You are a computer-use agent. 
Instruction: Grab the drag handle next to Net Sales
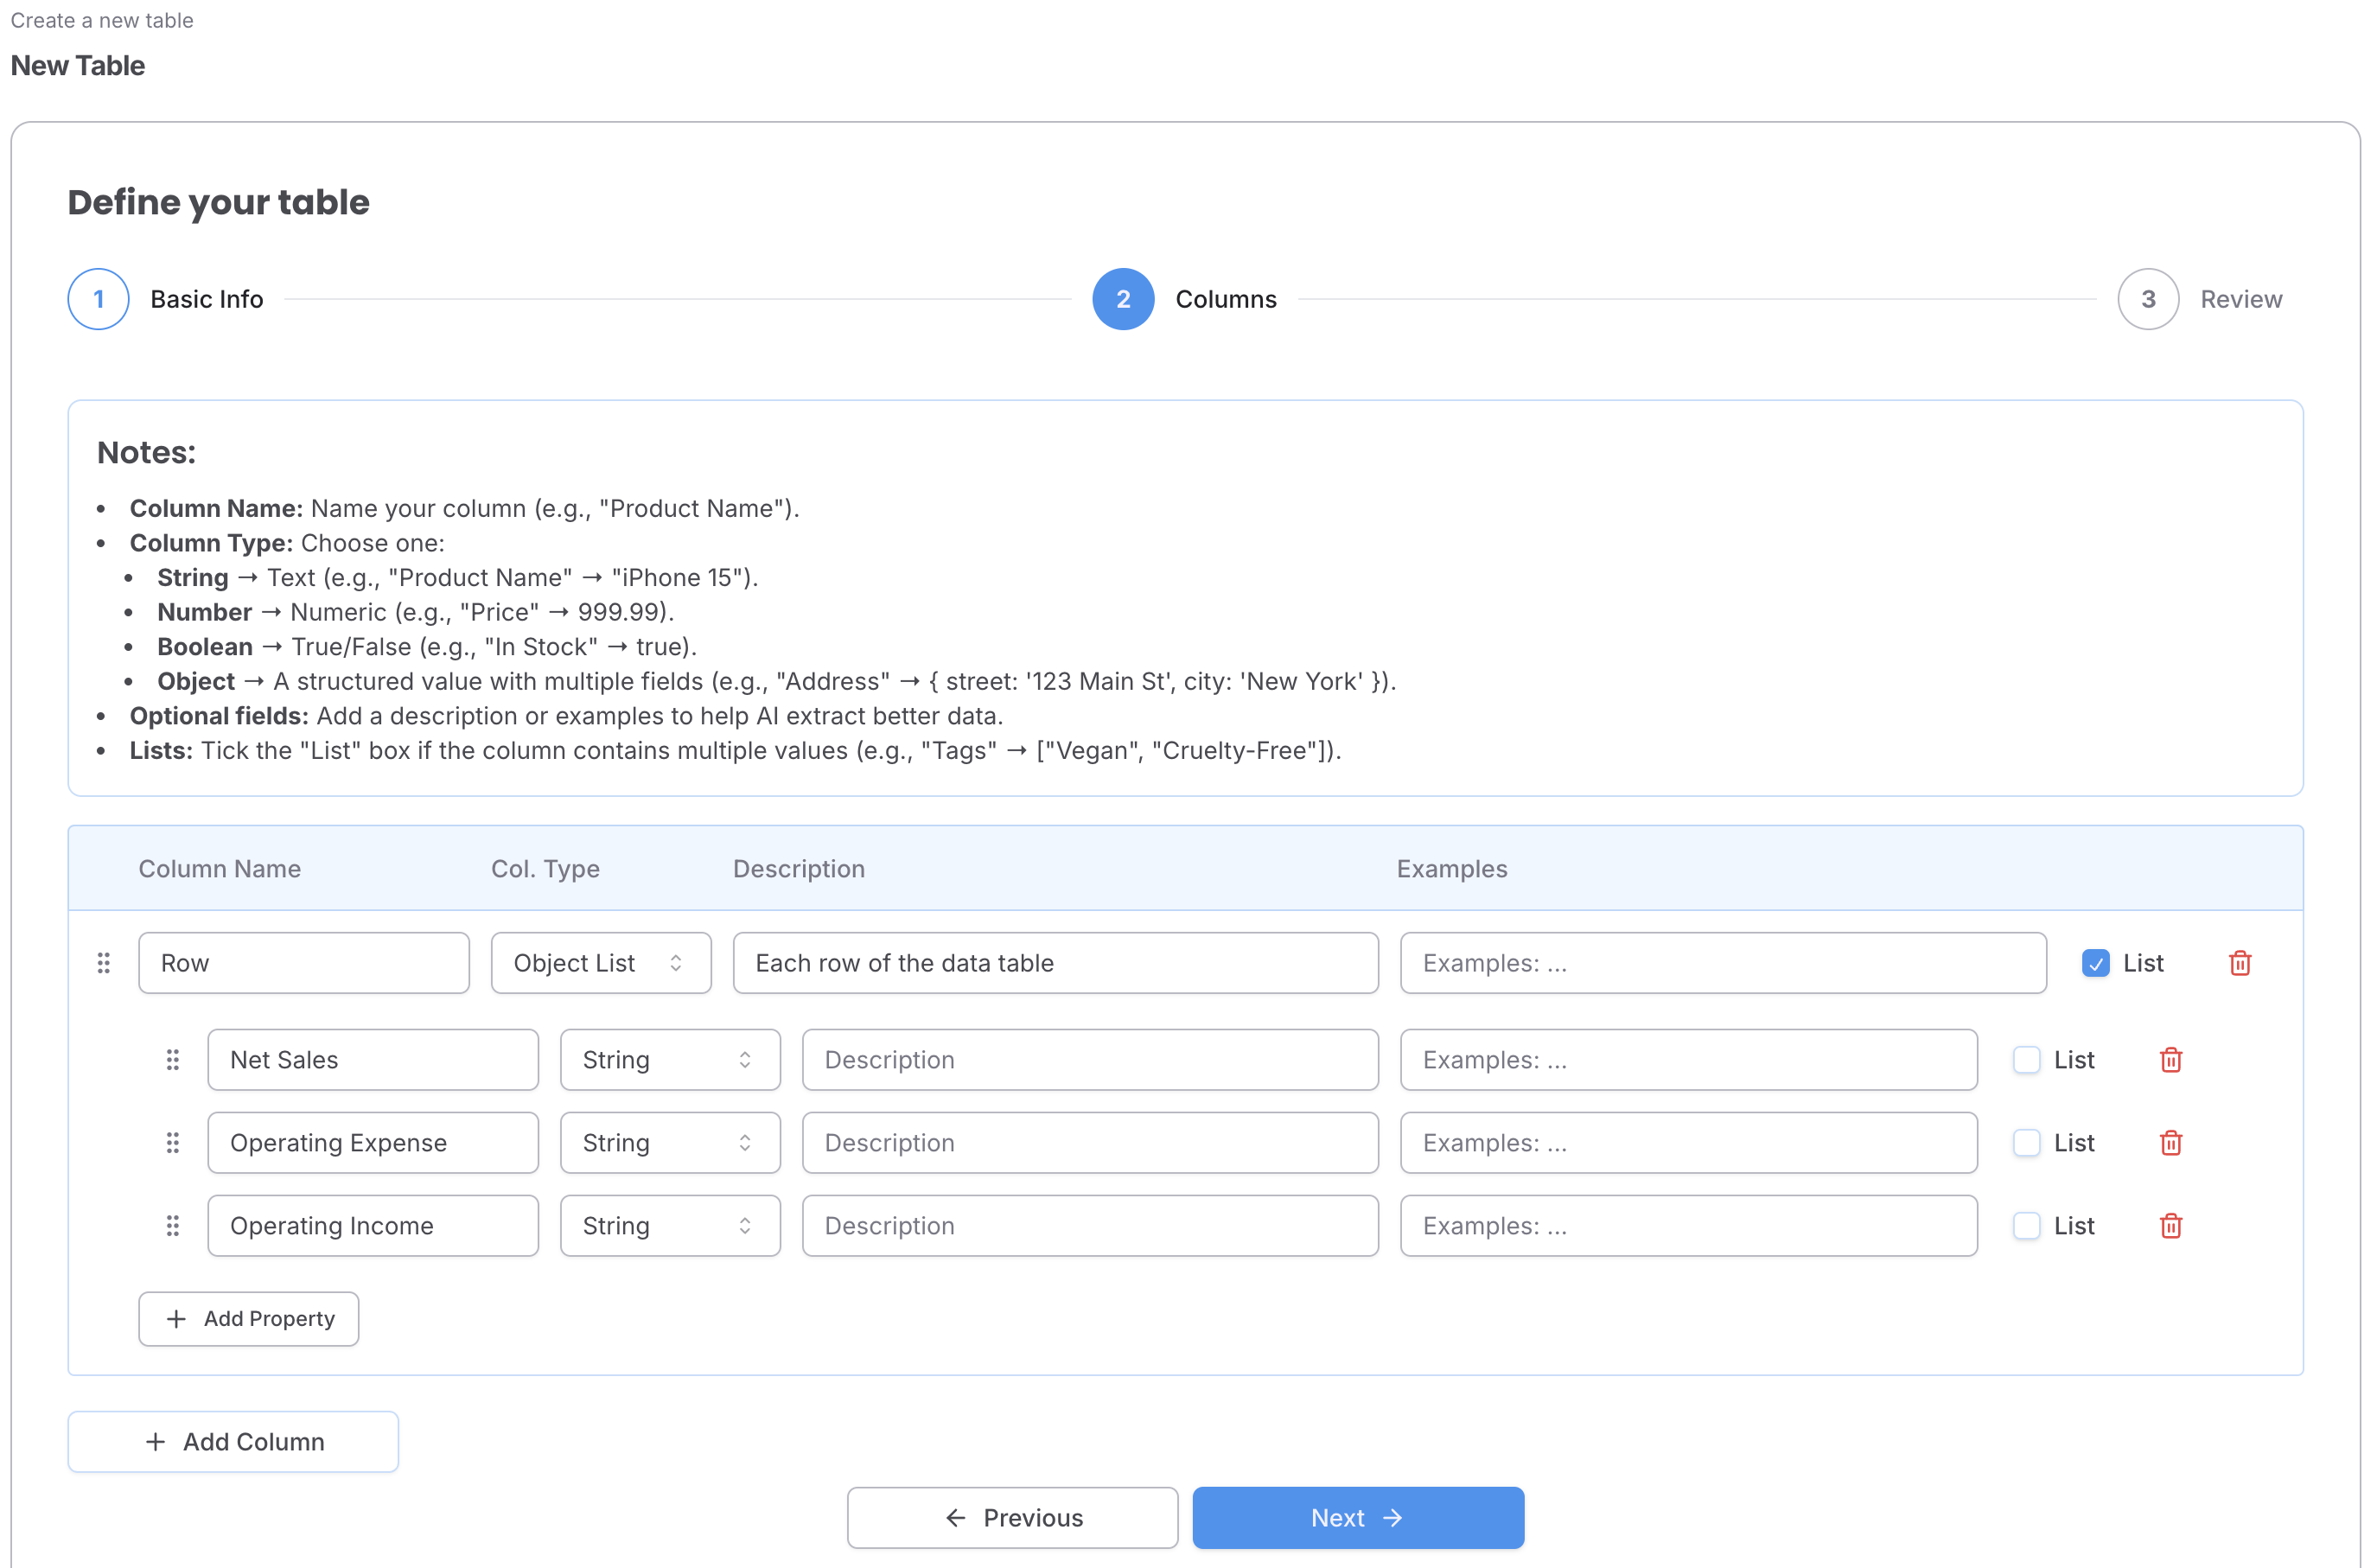point(173,1060)
